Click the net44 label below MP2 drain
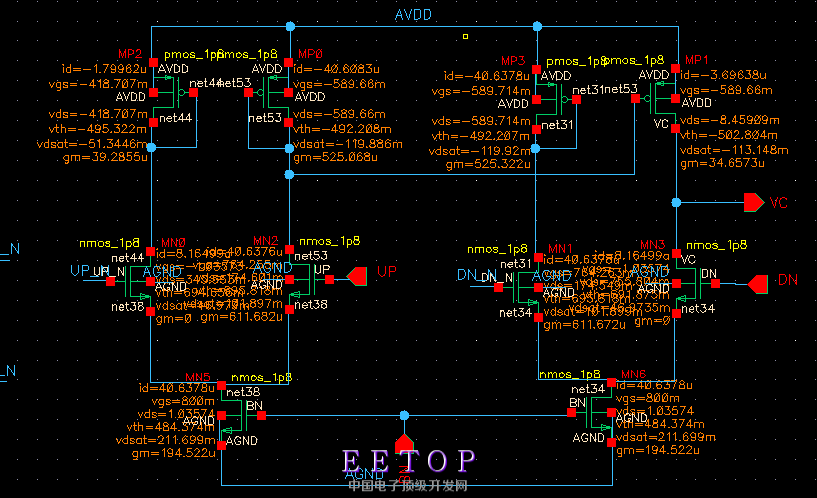Image resolution: width=817 pixels, height=498 pixels. tap(176, 118)
